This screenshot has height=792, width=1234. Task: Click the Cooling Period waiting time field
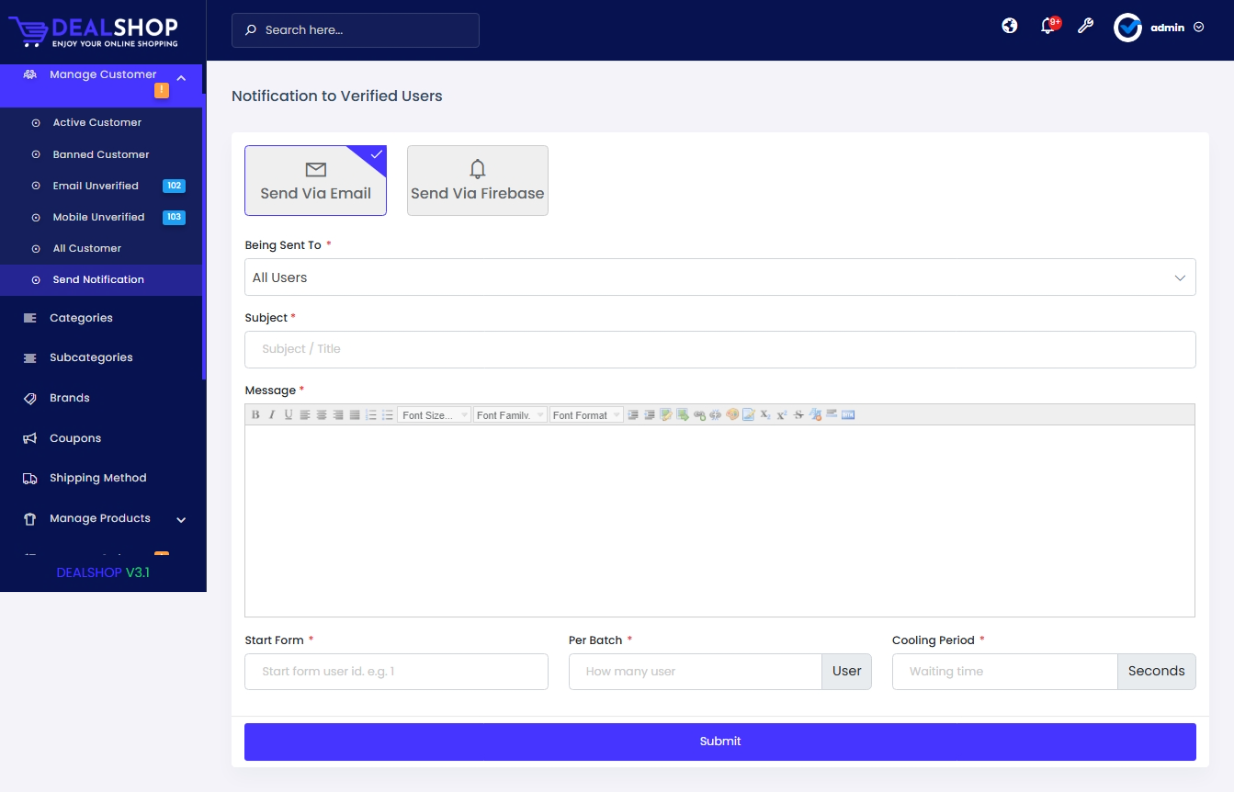pos(1004,672)
